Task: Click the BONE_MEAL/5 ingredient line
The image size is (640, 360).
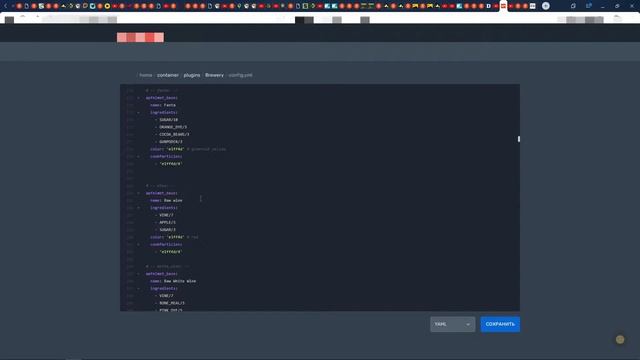Action: [172, 304]
